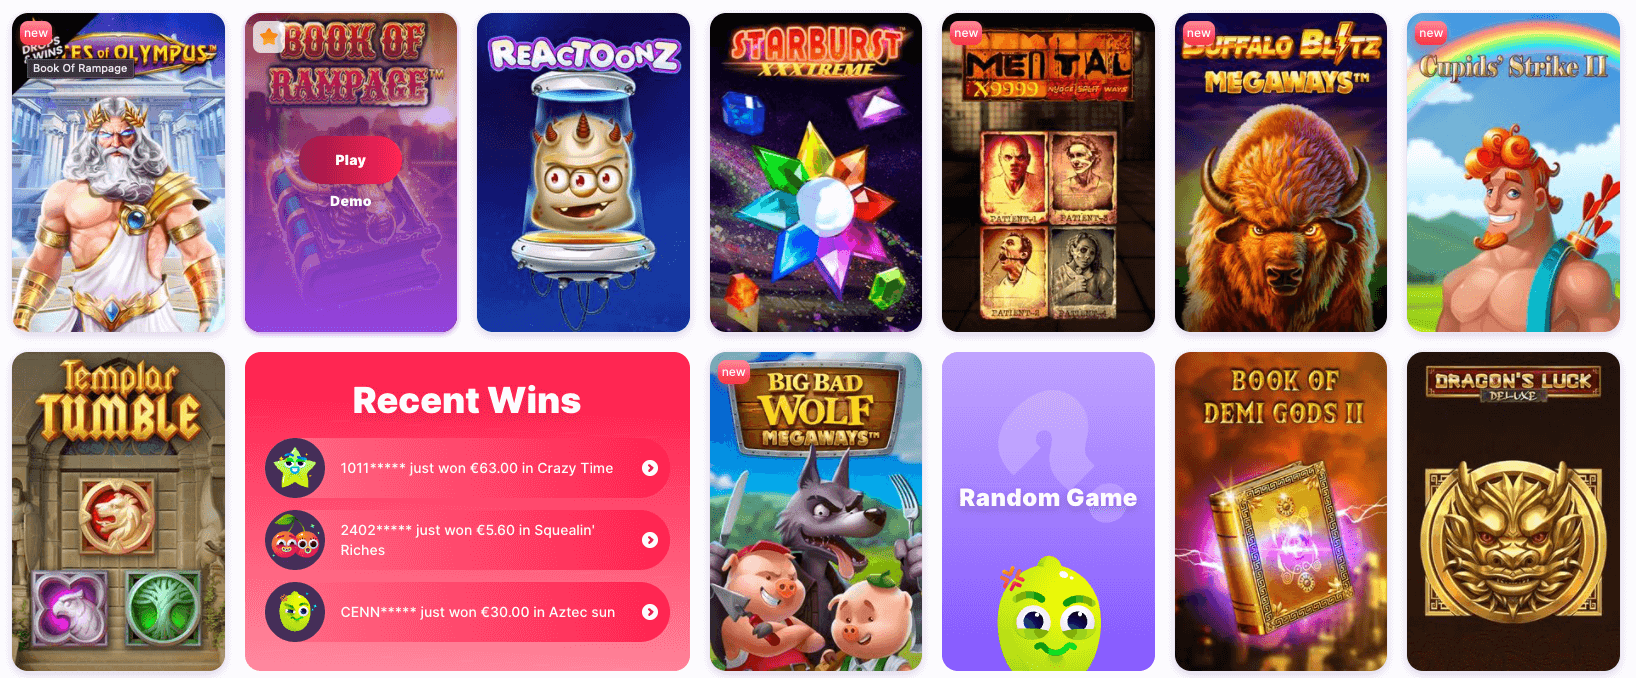Open Book of Demi Gods II

[x=1281, y=511]
